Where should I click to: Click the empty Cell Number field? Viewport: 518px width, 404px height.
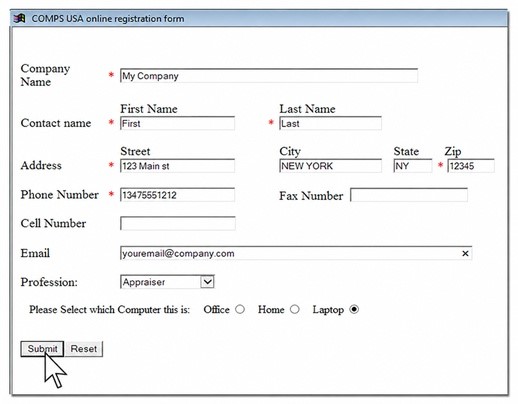pos(178,224)
